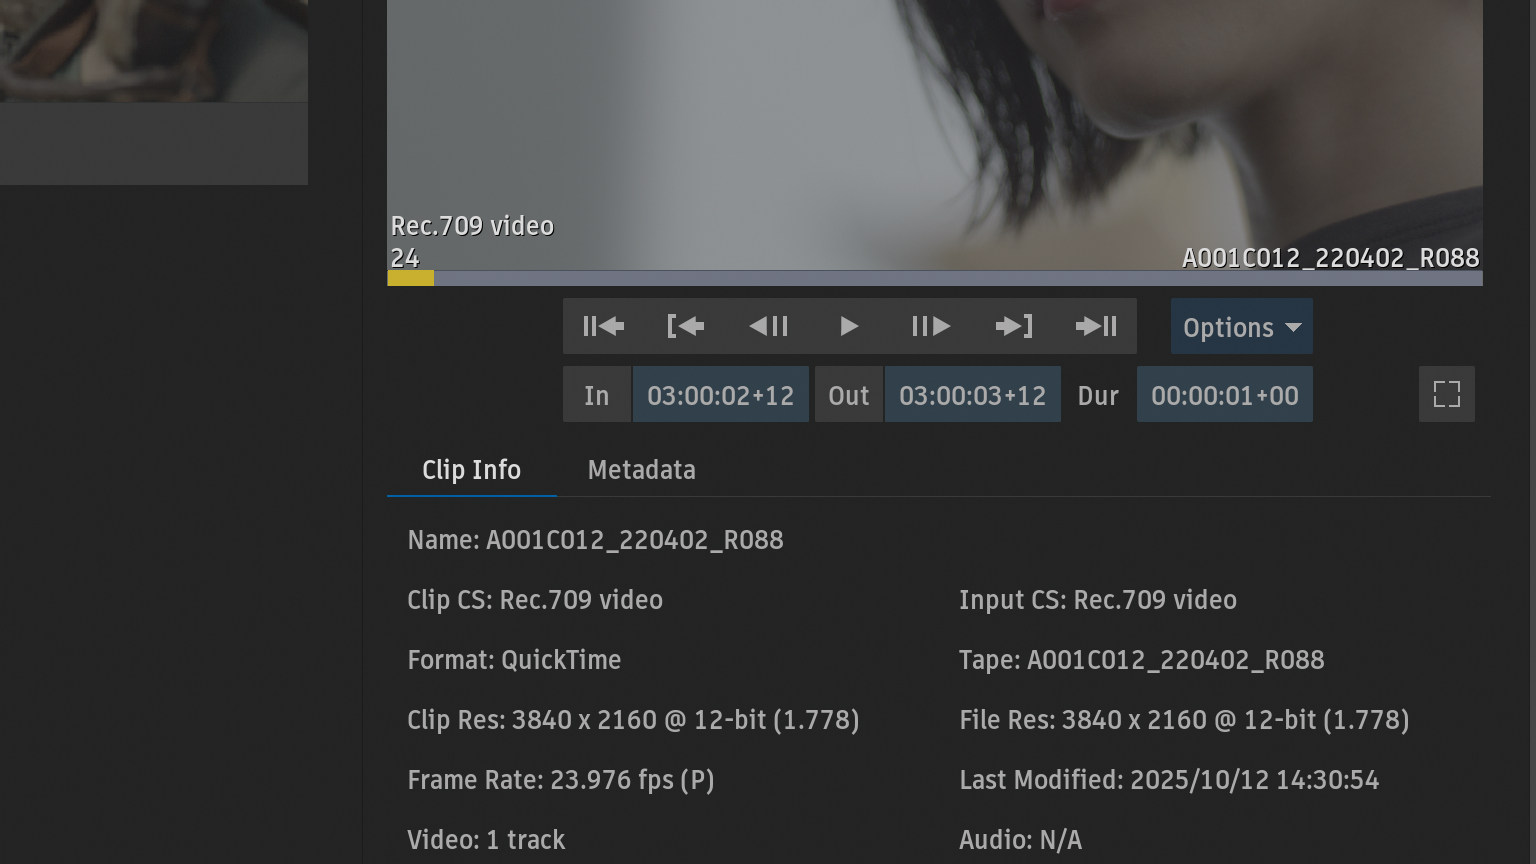Open the Options dropdown

[x=1241, y=327]
